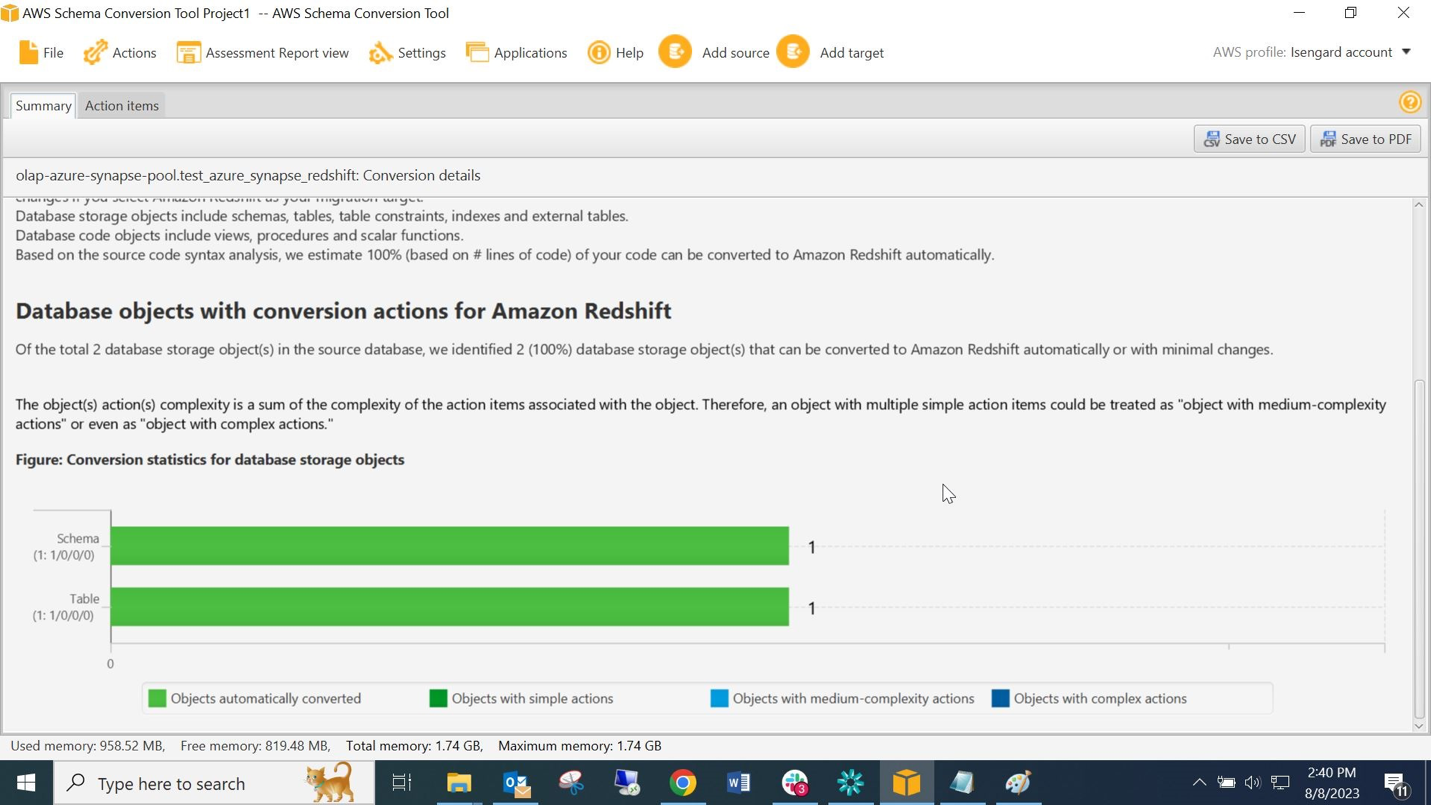
Task: Click the 'Figure: Conversion statistics' caption
Action: click(210, 460)
